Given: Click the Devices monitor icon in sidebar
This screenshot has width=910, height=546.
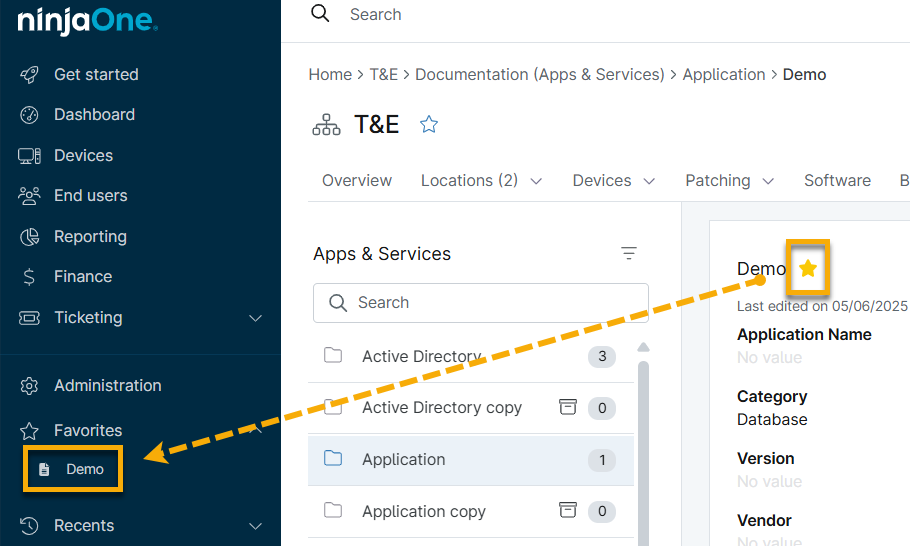Looking at the screenshot, I should point(30,156).
